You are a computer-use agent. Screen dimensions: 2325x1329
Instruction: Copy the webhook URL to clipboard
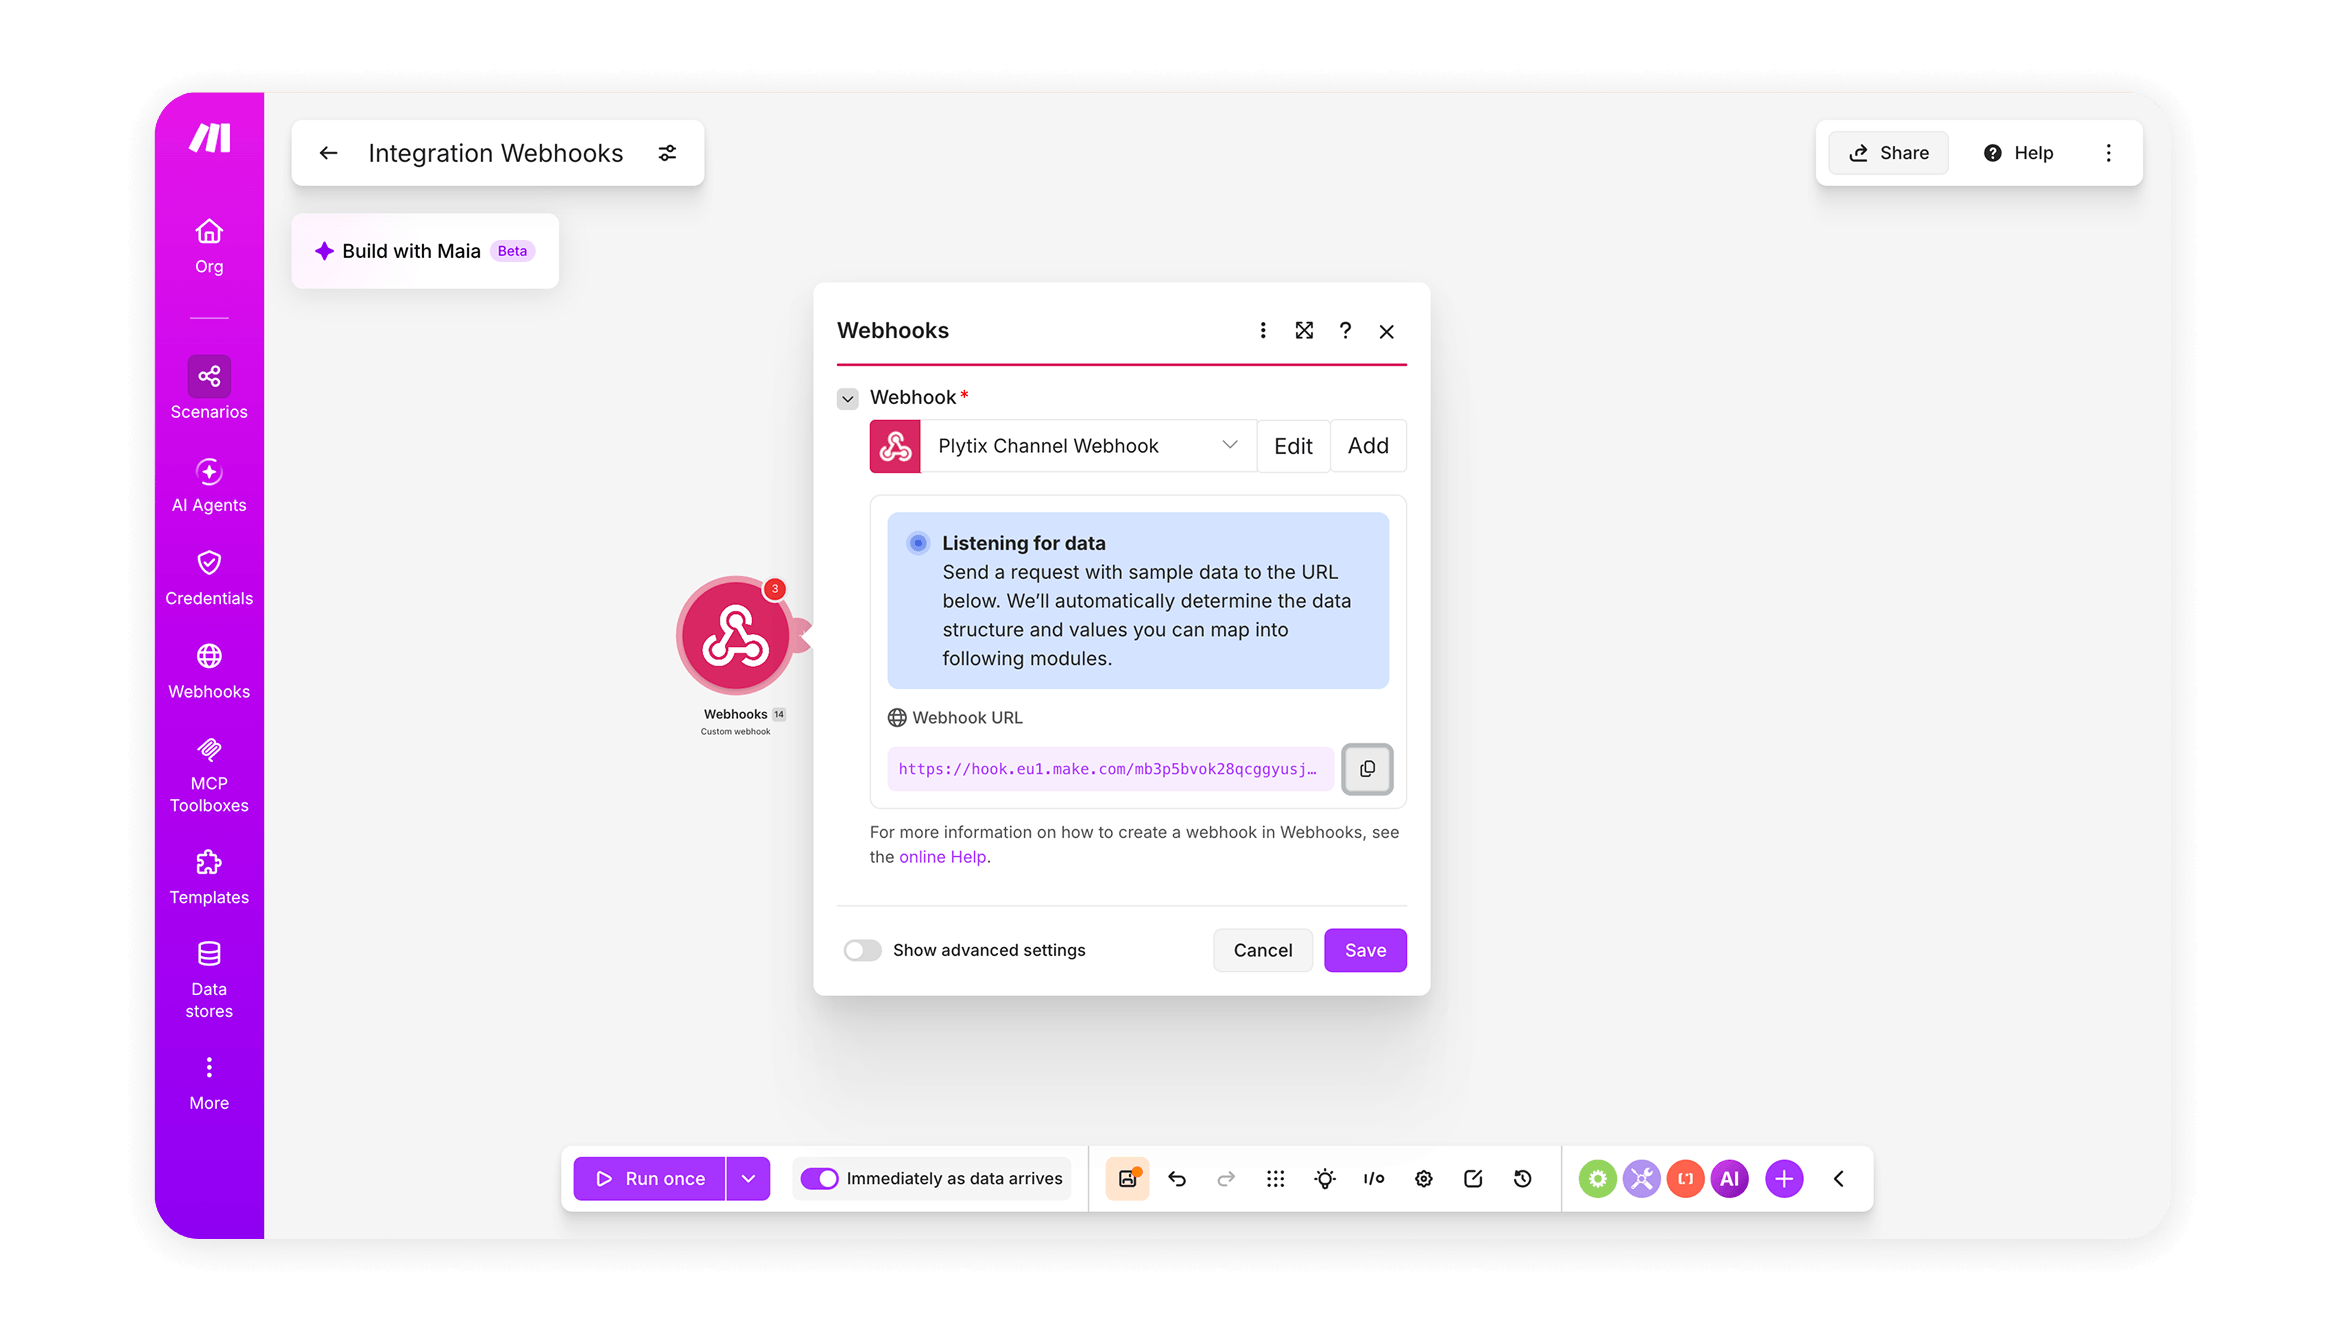1367,769
